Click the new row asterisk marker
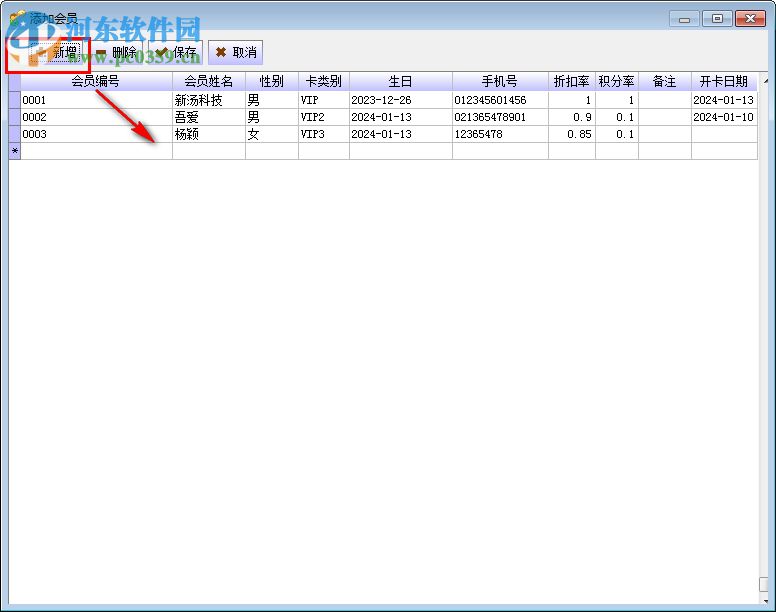The image size is (776, 612). pos(15,151)
